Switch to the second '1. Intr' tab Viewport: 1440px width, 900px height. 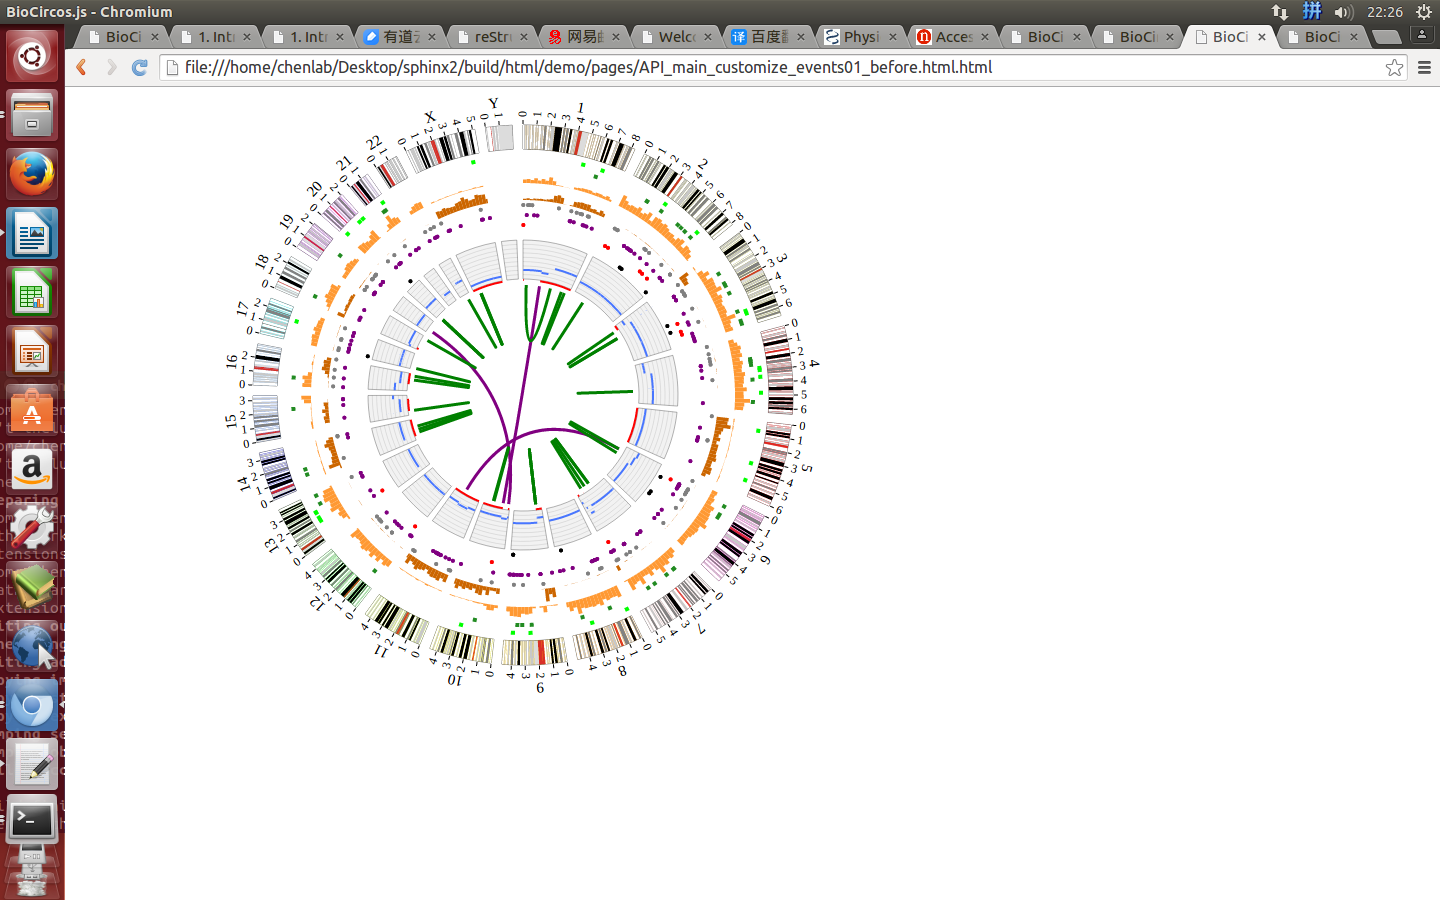(308, 36)
